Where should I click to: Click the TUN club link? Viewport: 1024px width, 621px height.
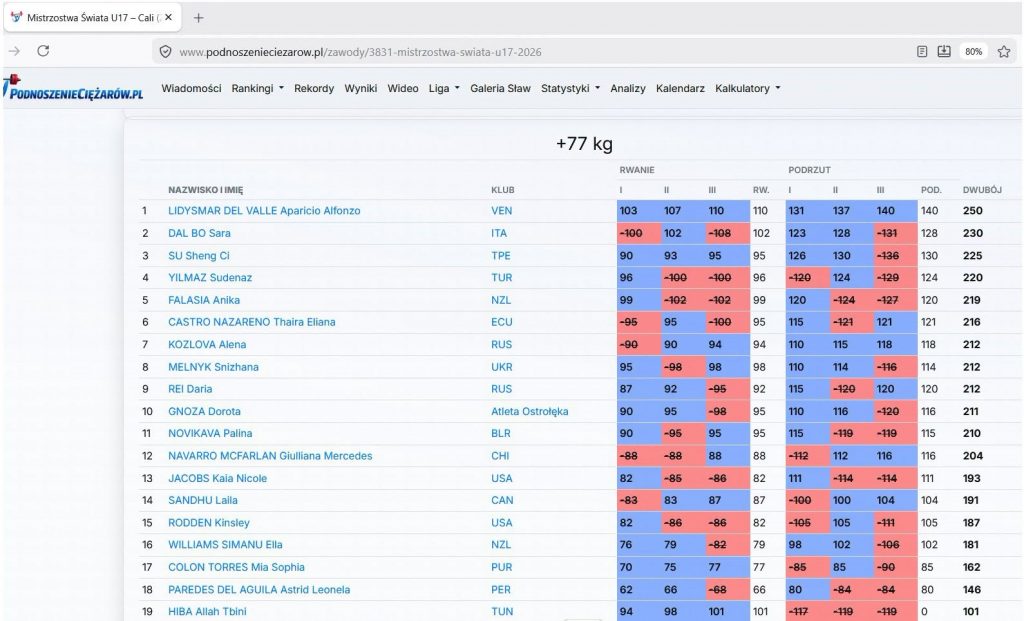click(502, 611)
